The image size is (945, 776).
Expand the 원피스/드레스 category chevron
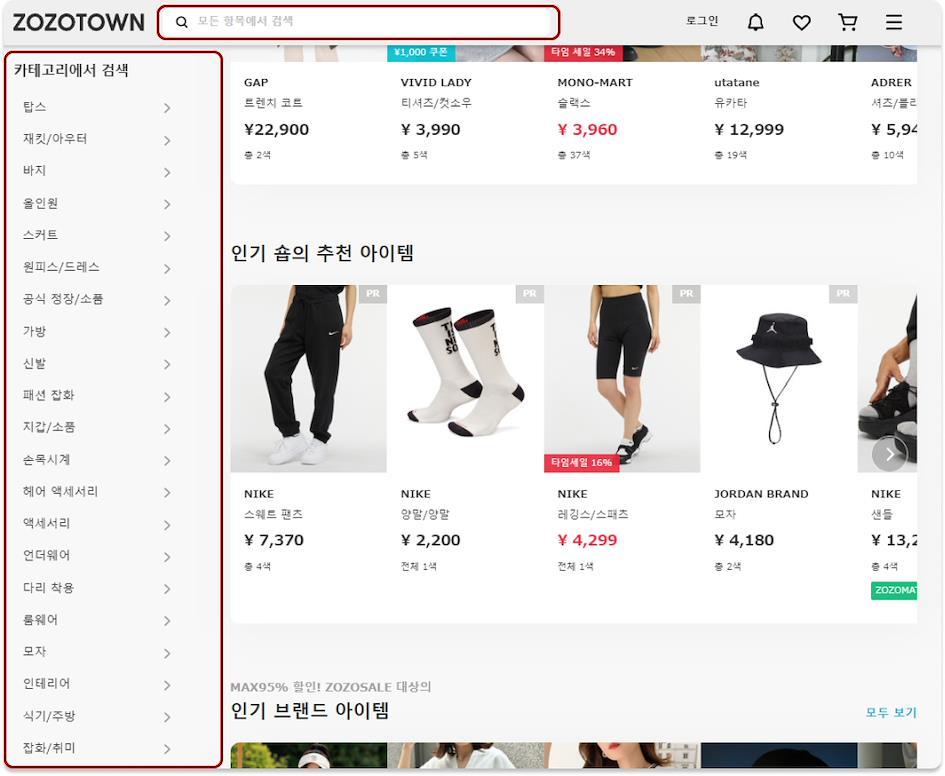167,268
